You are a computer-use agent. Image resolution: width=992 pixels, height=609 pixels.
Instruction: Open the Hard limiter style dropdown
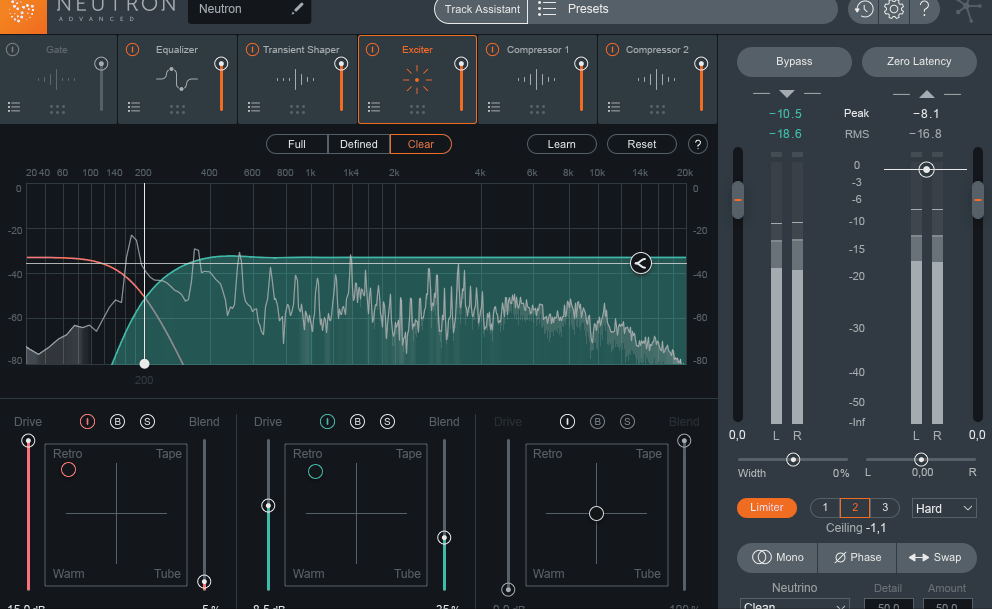coord(944,508)
